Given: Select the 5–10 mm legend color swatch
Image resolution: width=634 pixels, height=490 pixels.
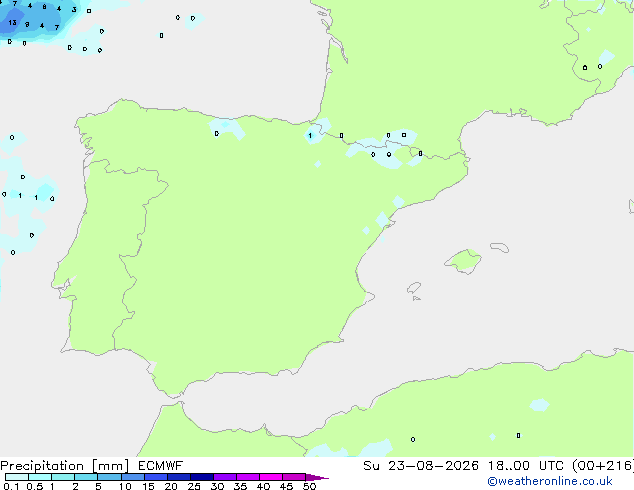Looking at the screenshot, I should point(109,477).
